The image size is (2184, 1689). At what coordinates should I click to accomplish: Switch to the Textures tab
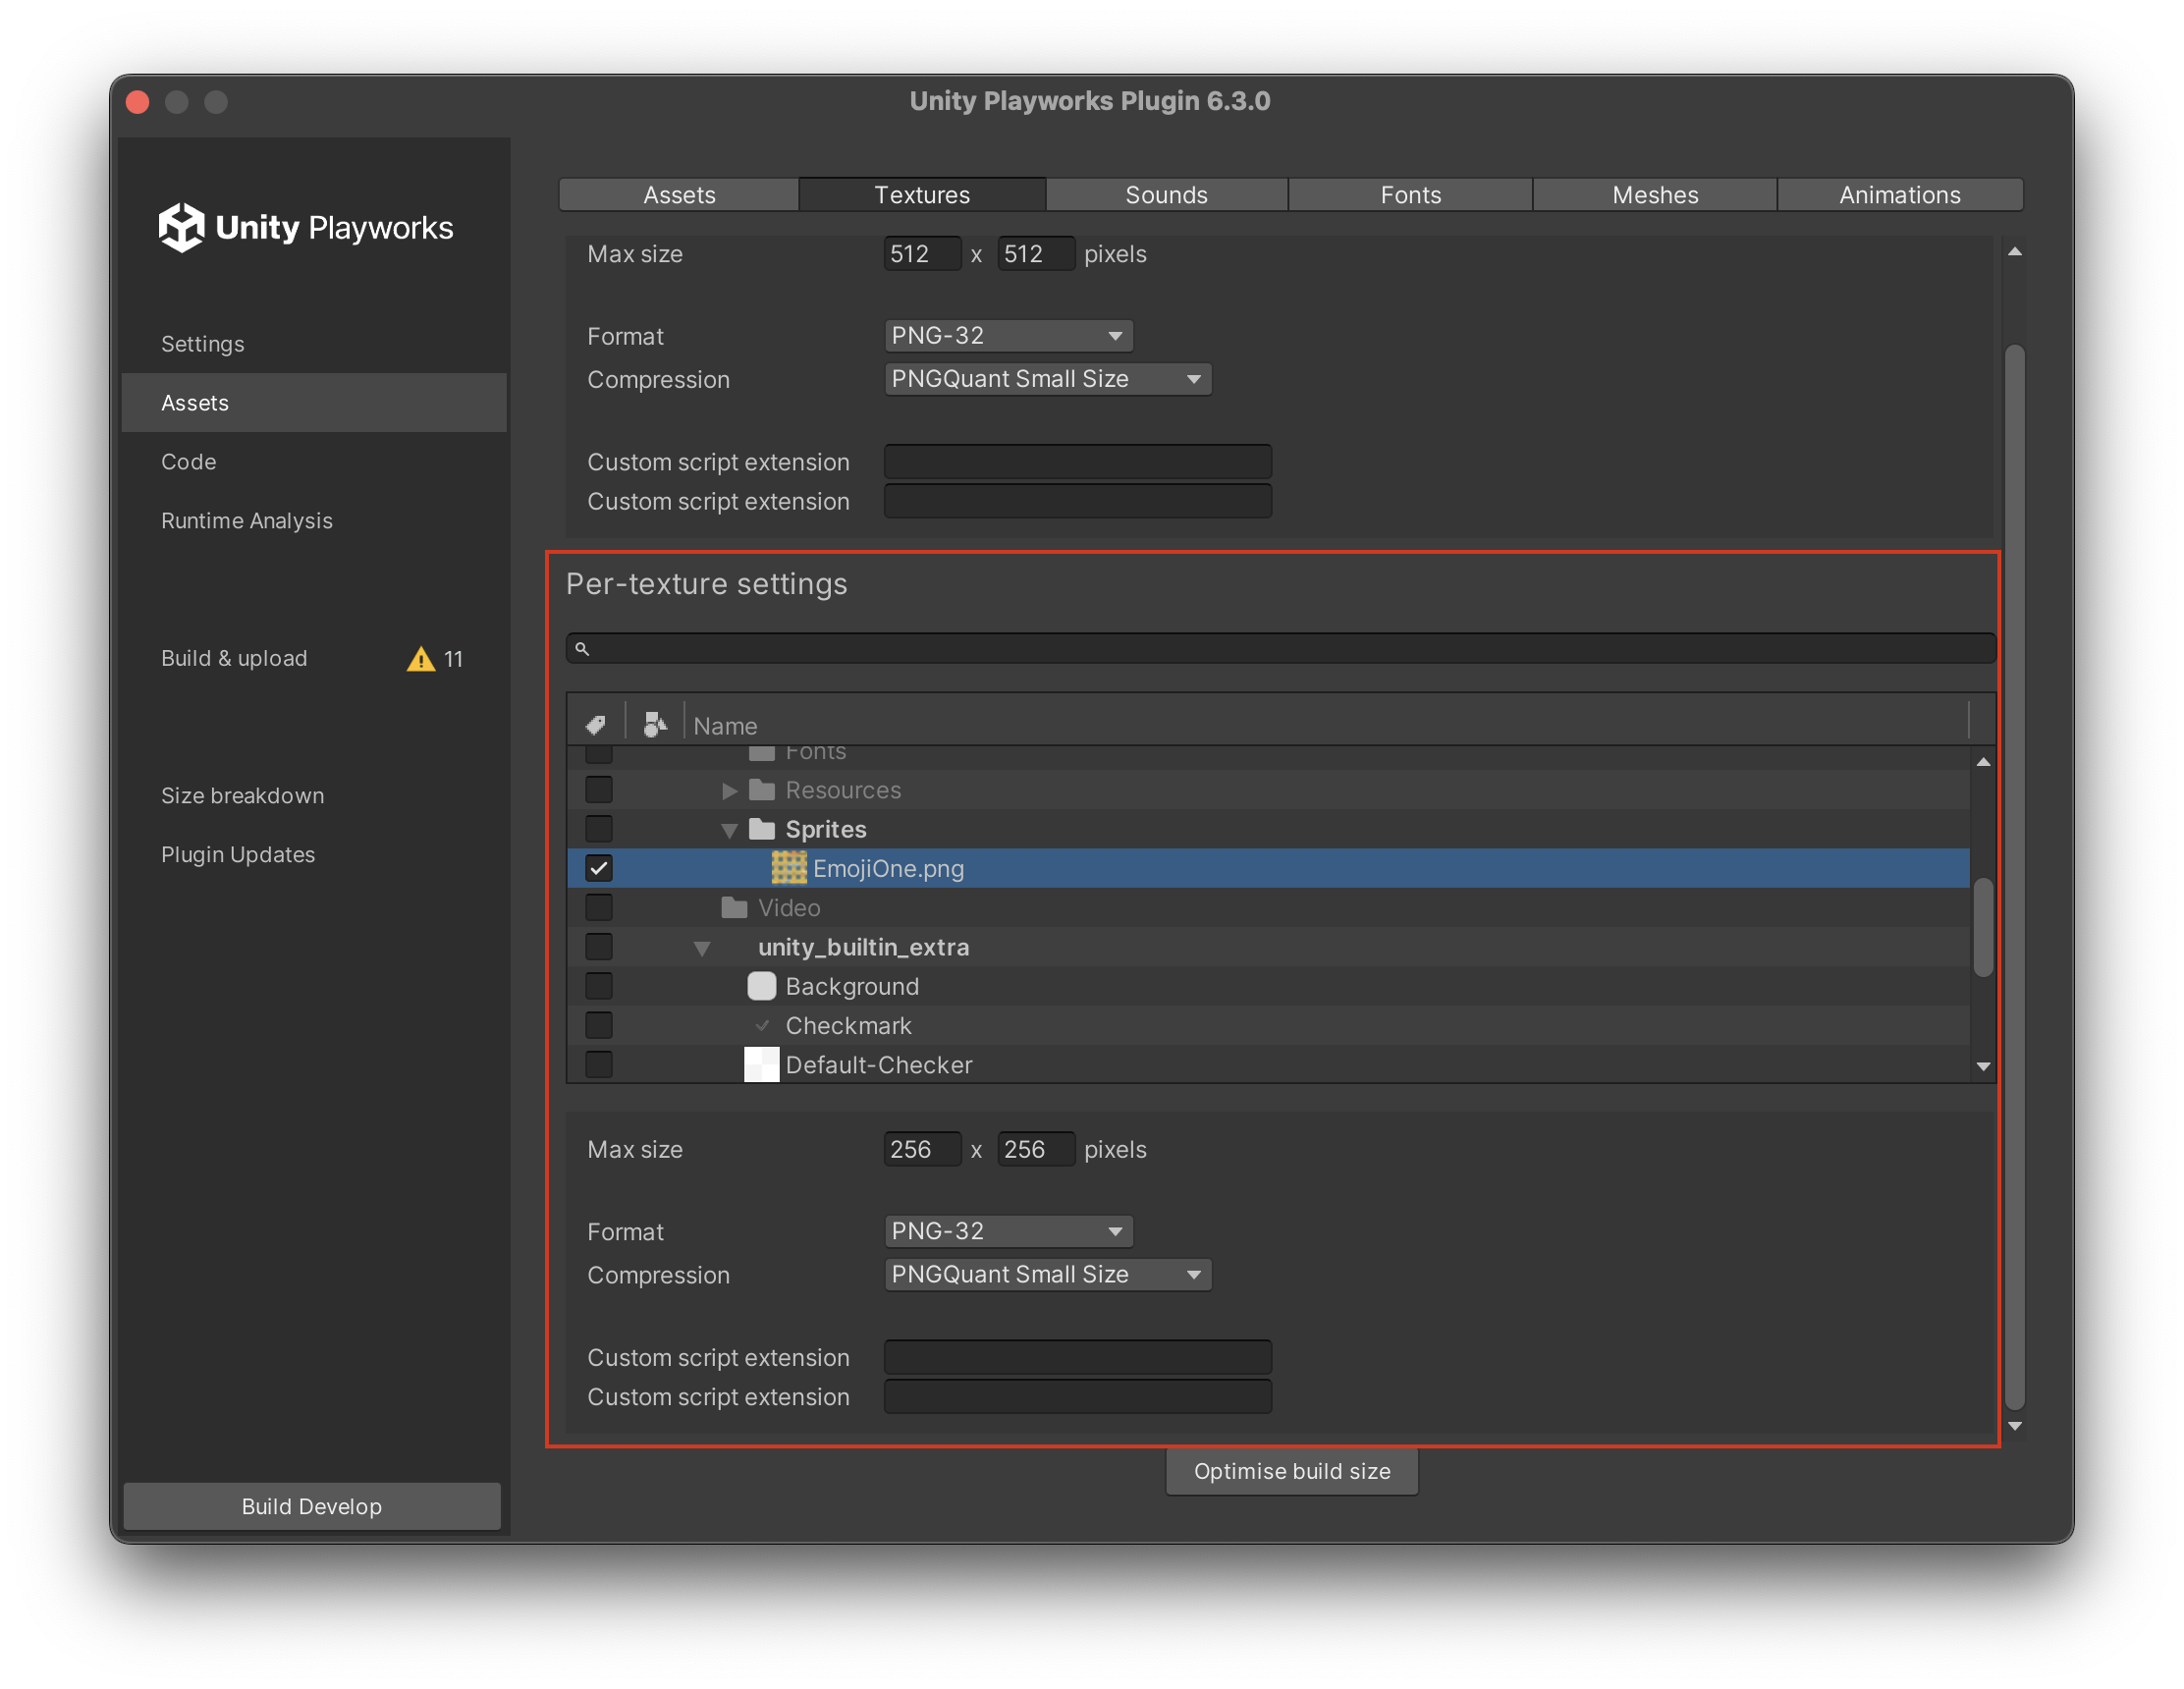pos(922,195)
